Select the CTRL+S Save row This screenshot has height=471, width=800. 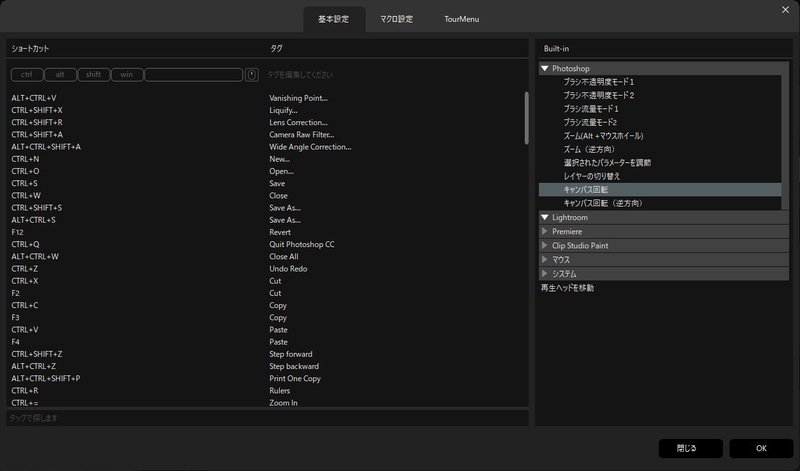(265, 184)
